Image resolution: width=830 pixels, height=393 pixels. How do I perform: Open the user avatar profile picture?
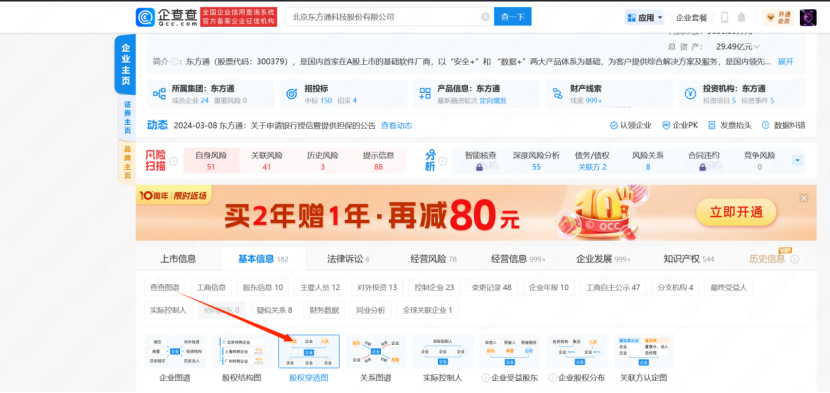808,17
